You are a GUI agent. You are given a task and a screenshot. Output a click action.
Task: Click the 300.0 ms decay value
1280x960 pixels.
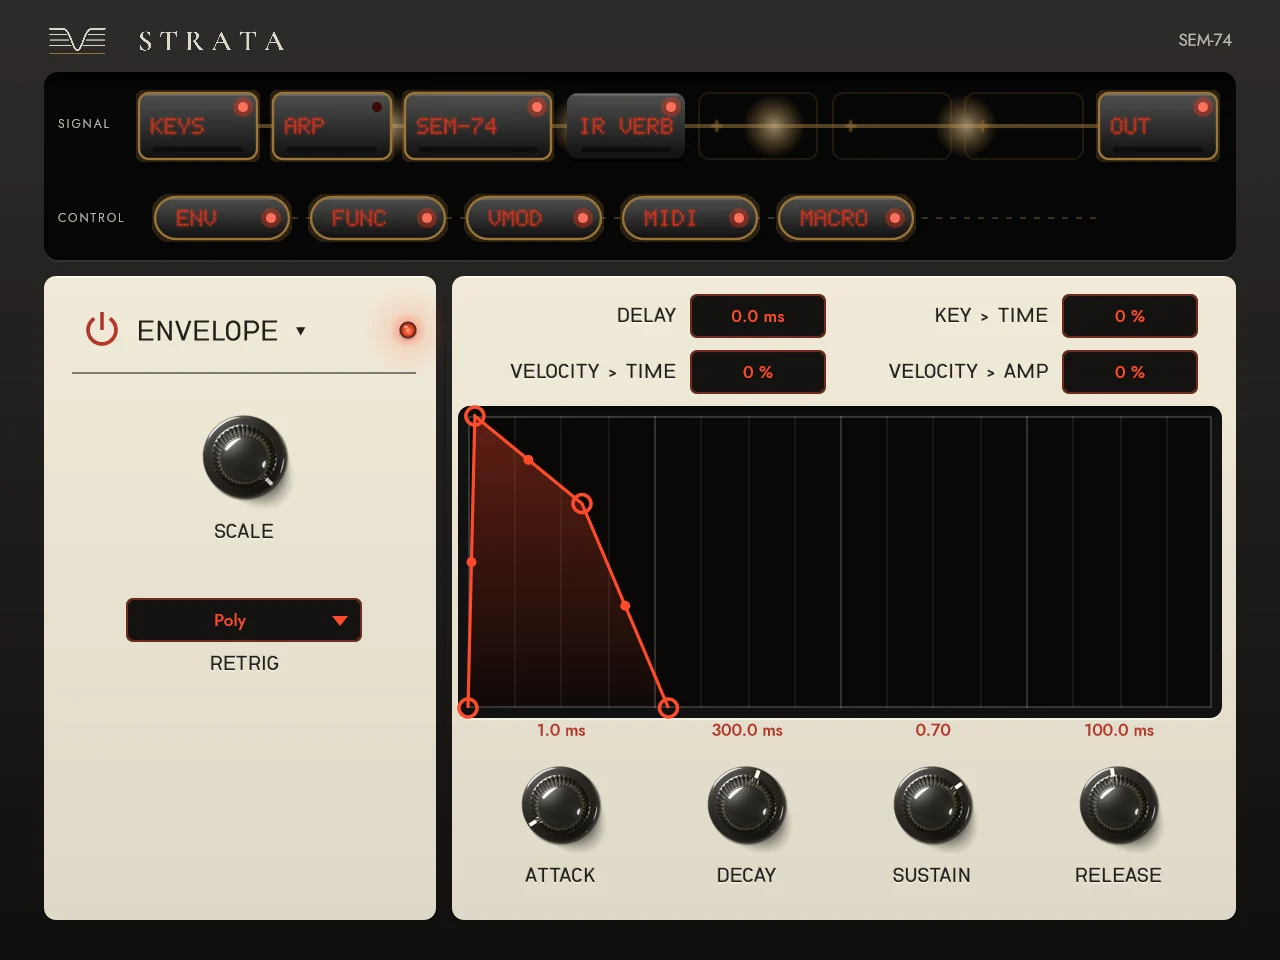(x=747, y=730)
